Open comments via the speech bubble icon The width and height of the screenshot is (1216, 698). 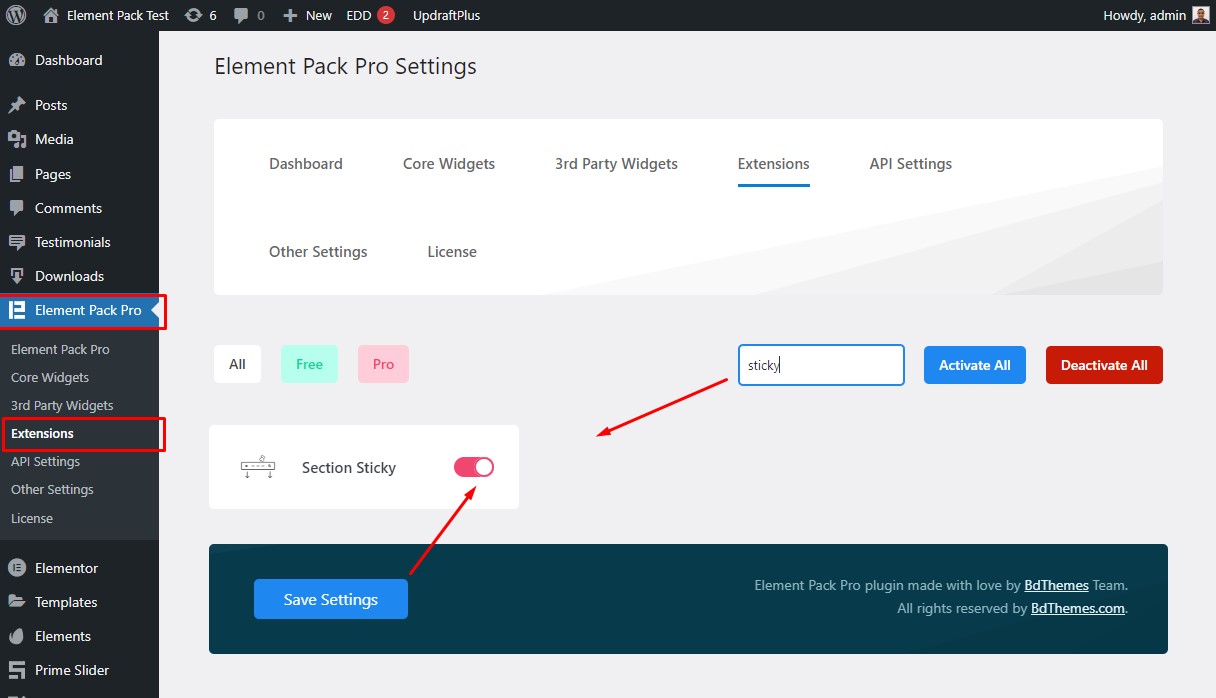click(240, 15)
